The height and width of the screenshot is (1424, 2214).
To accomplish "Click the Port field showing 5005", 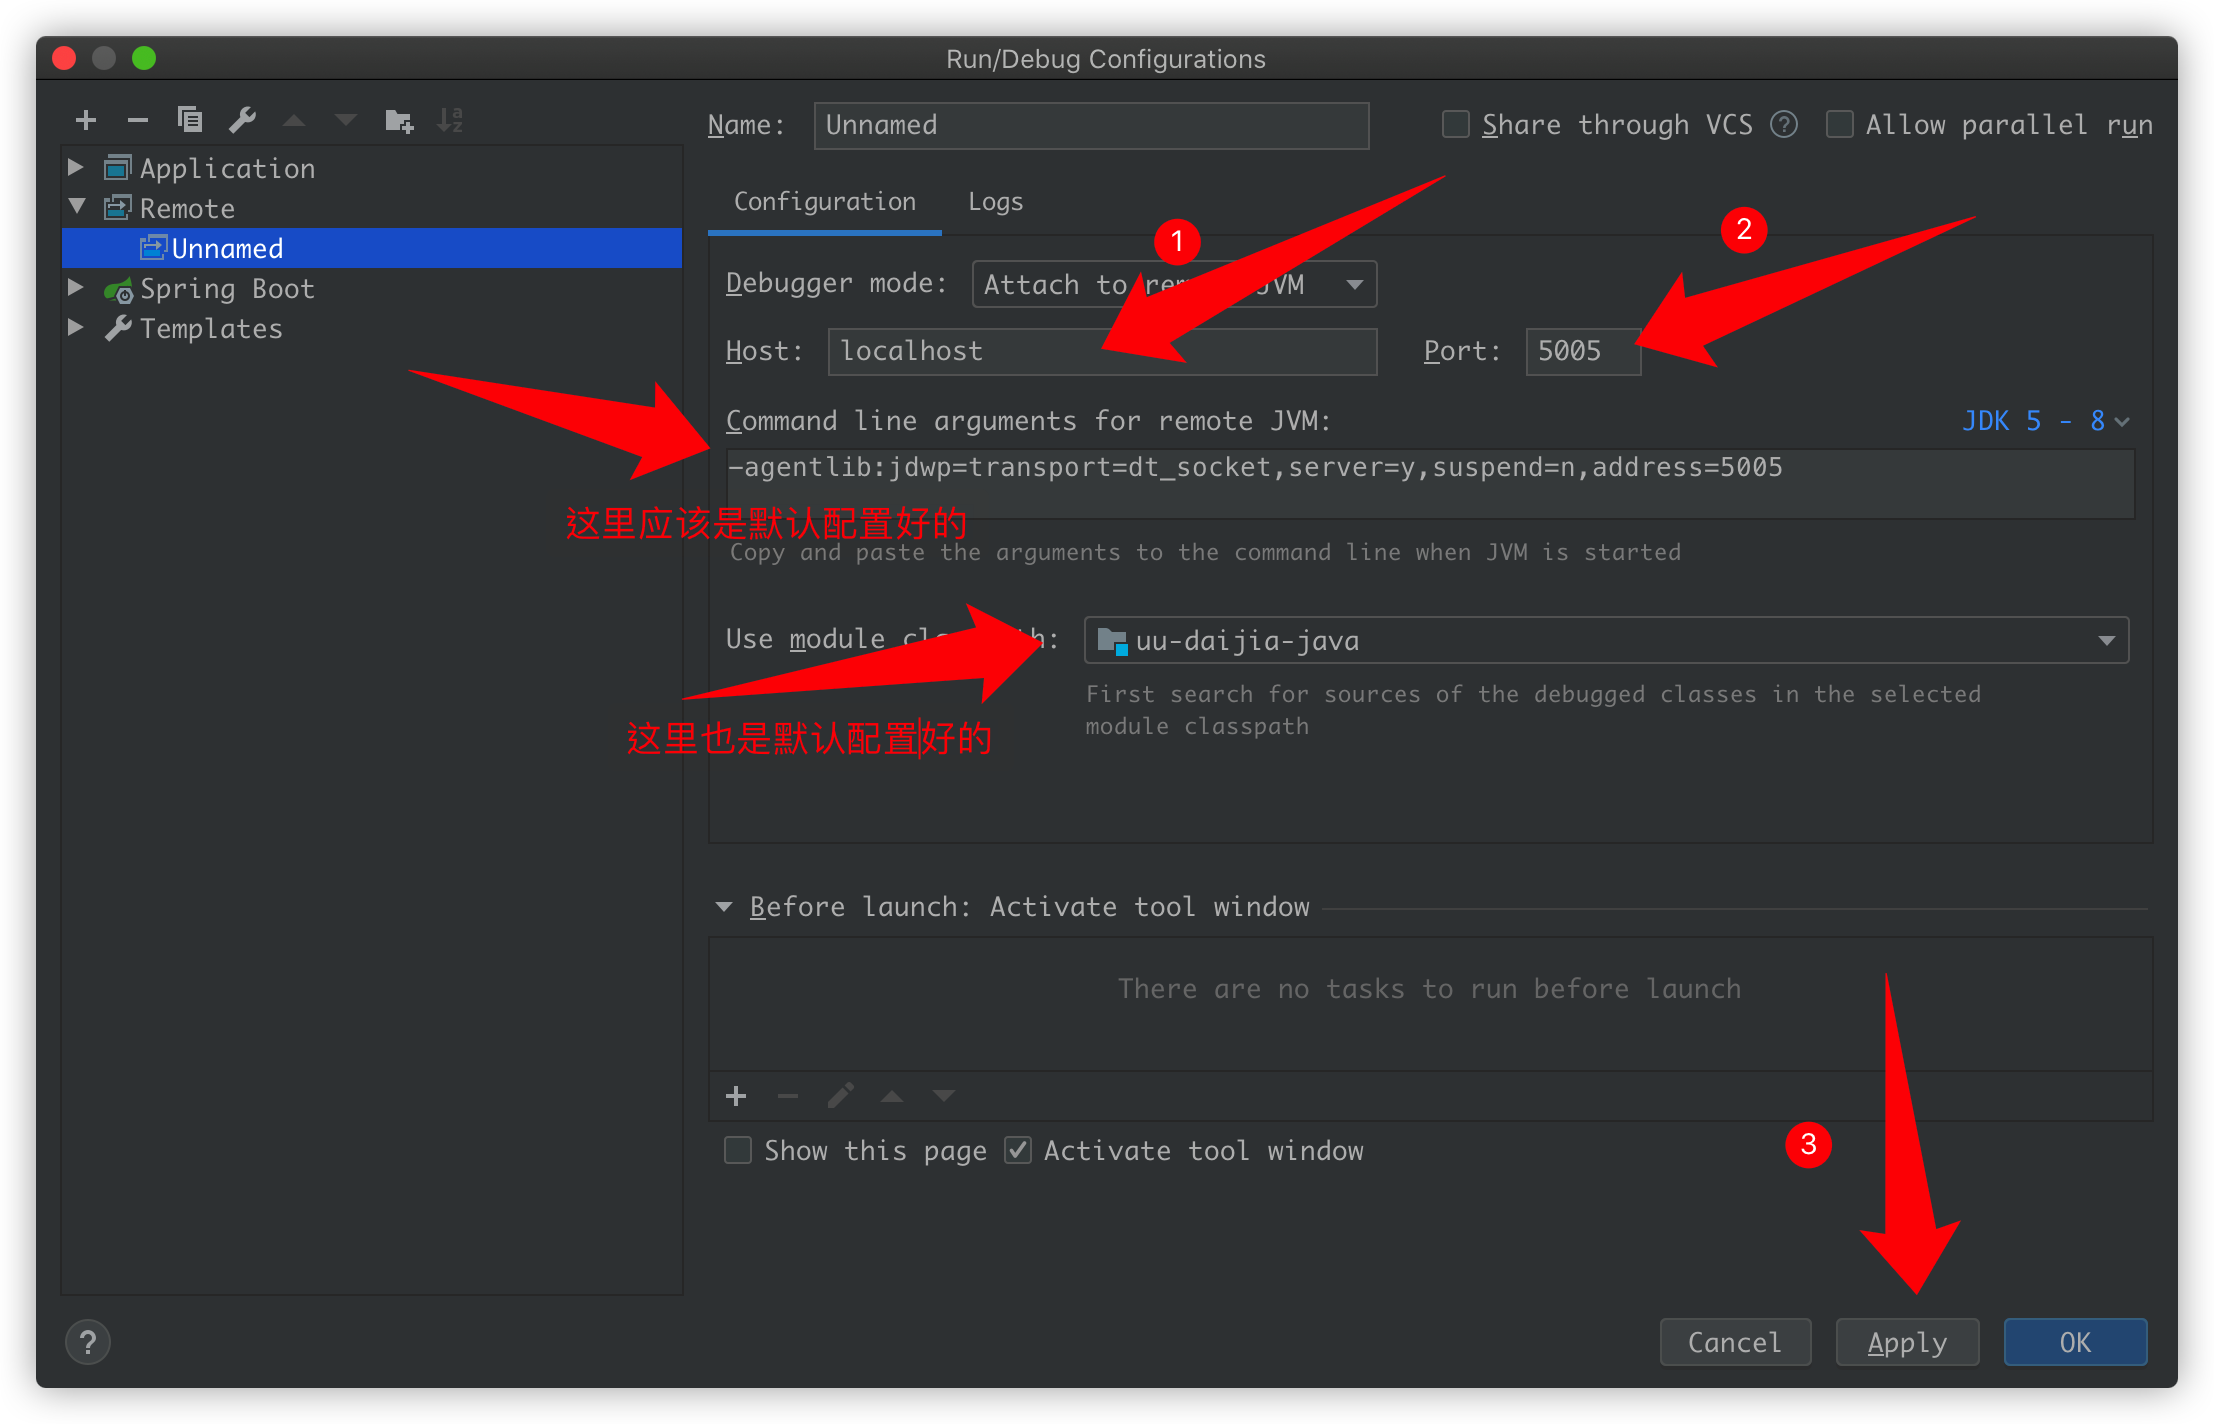I will coord(1583,351).
